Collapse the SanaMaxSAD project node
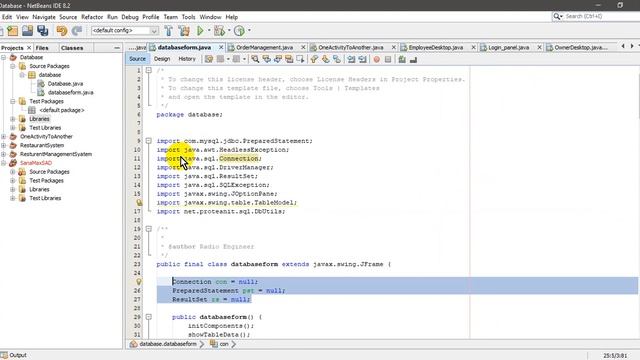640x360 pixels. 4,163
